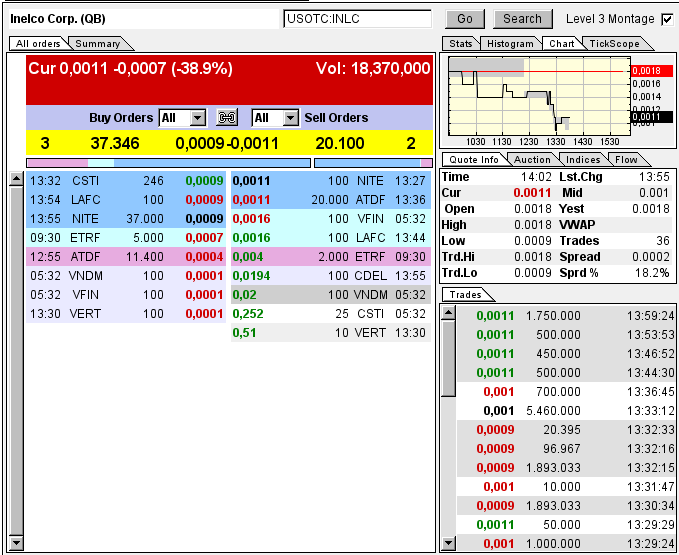The image size is (679, 555).
Task: Open the TickScope tab
Action: (614, 44)
